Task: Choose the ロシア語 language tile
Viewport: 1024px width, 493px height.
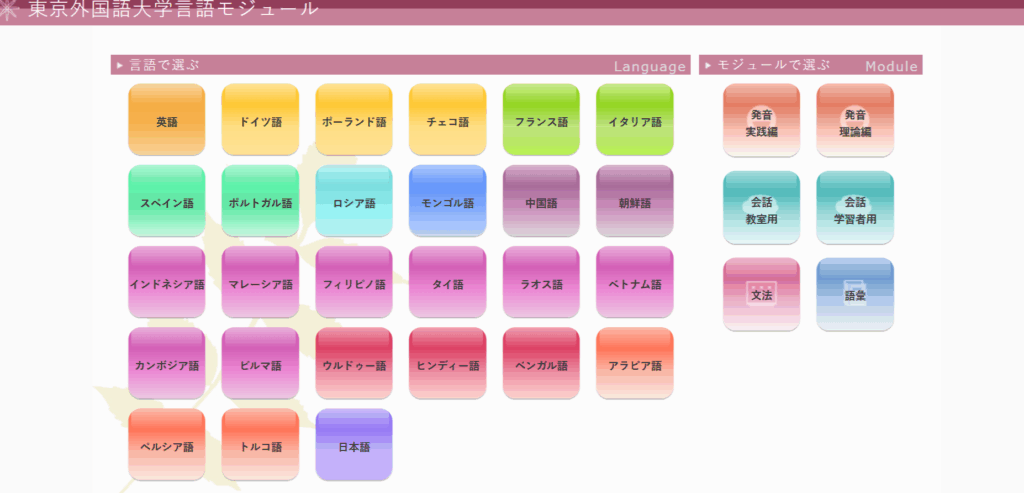Action: pyautogui.click(x=354, y=200)
